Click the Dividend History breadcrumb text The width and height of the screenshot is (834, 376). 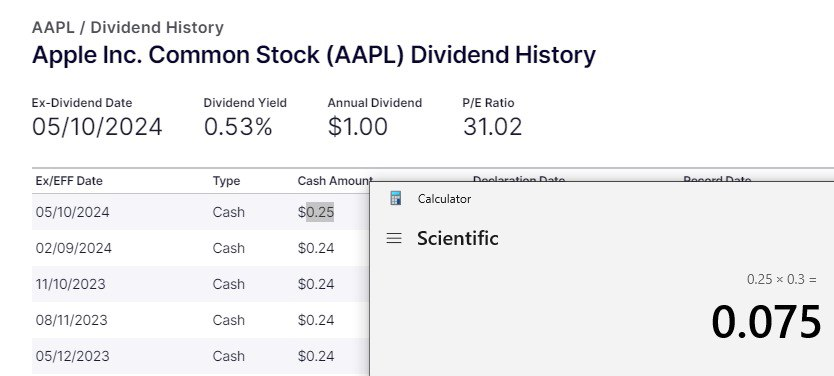click(157, 28)
